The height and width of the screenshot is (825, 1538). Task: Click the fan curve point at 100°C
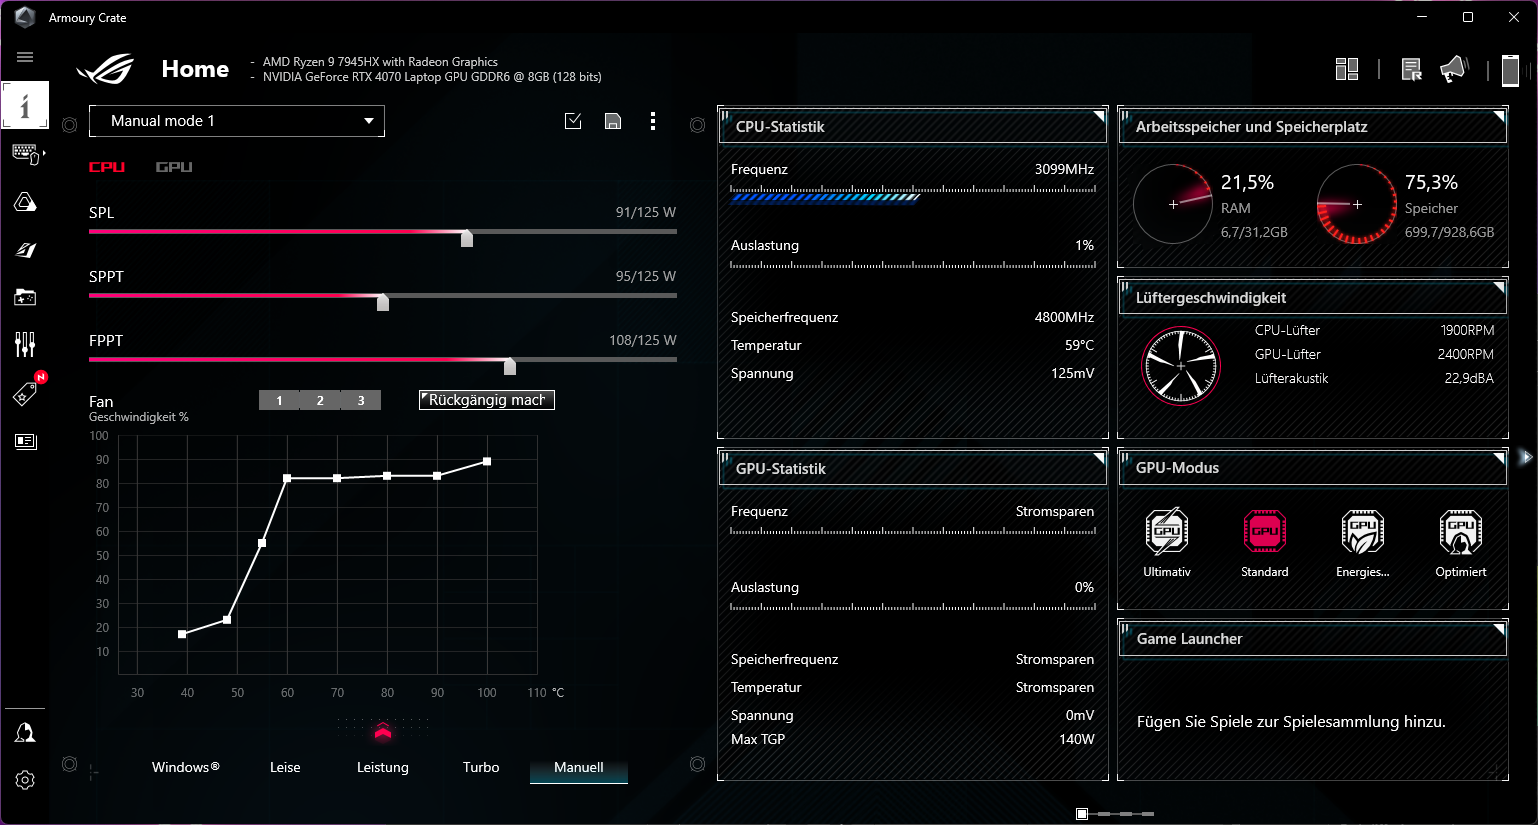487,461
